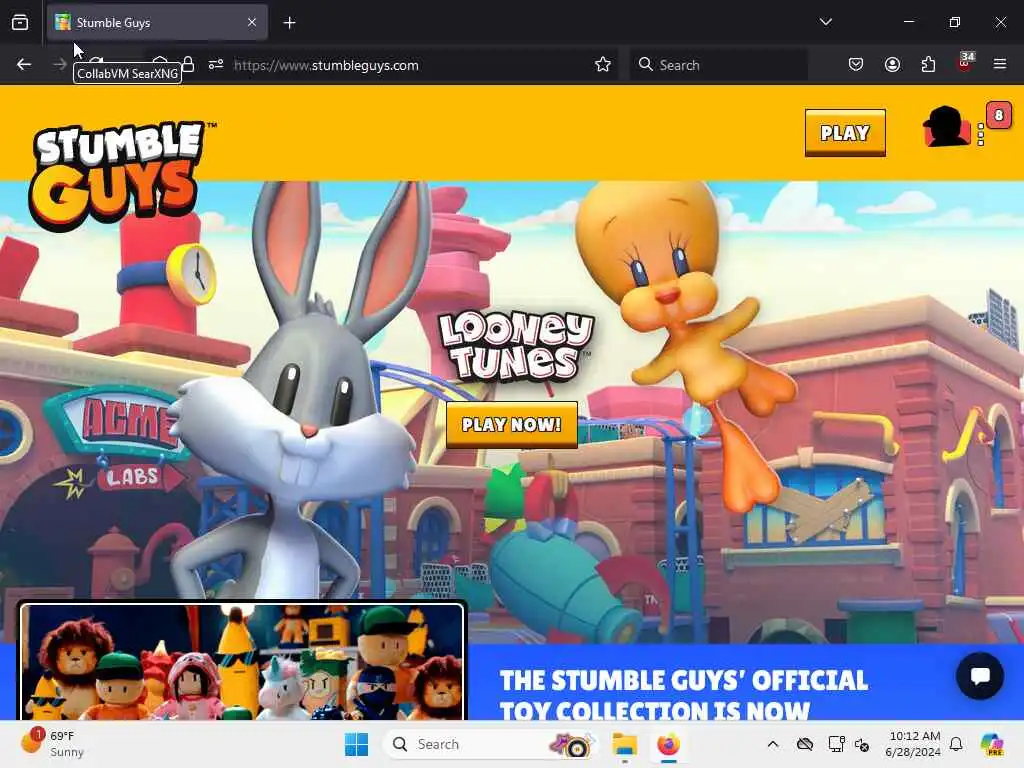Click the red notification badge showing 8
The width and height of the screenshot is (1024, 768).
pyautogui.click(x=998, y=116)
